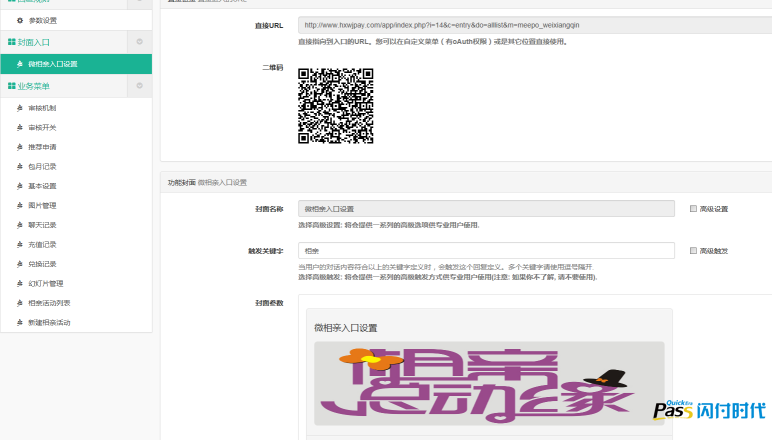Click the icon beside 基本设置

(x=20, y=186)
